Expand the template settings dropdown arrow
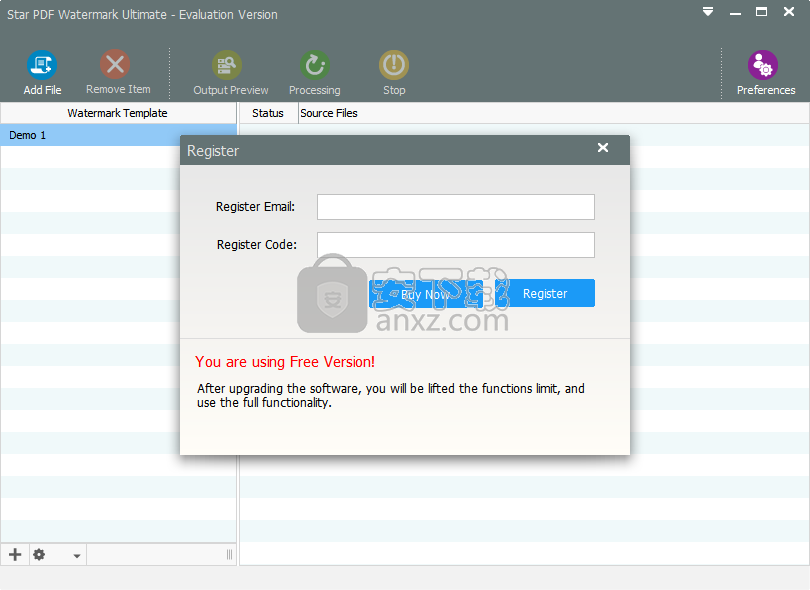 pyautogui.click(x=76, y=556)
